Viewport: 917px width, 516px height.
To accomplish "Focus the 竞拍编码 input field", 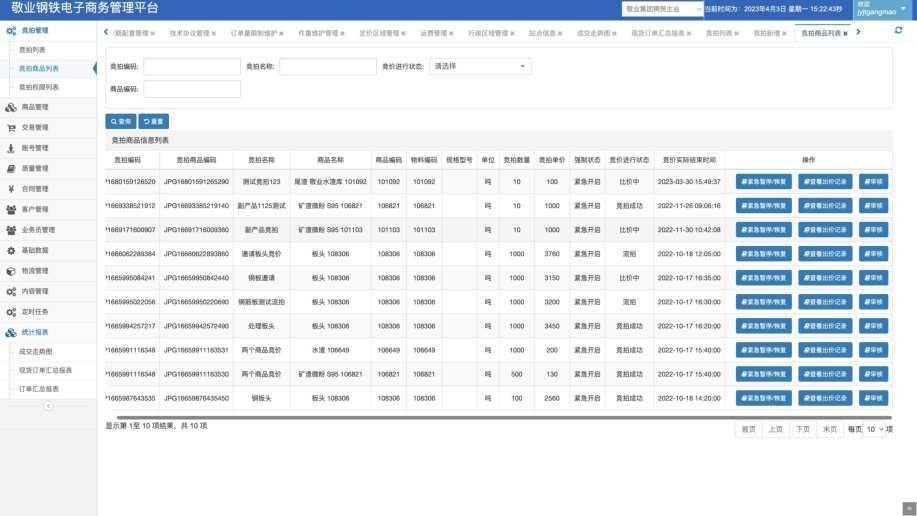I will (192, 66).
